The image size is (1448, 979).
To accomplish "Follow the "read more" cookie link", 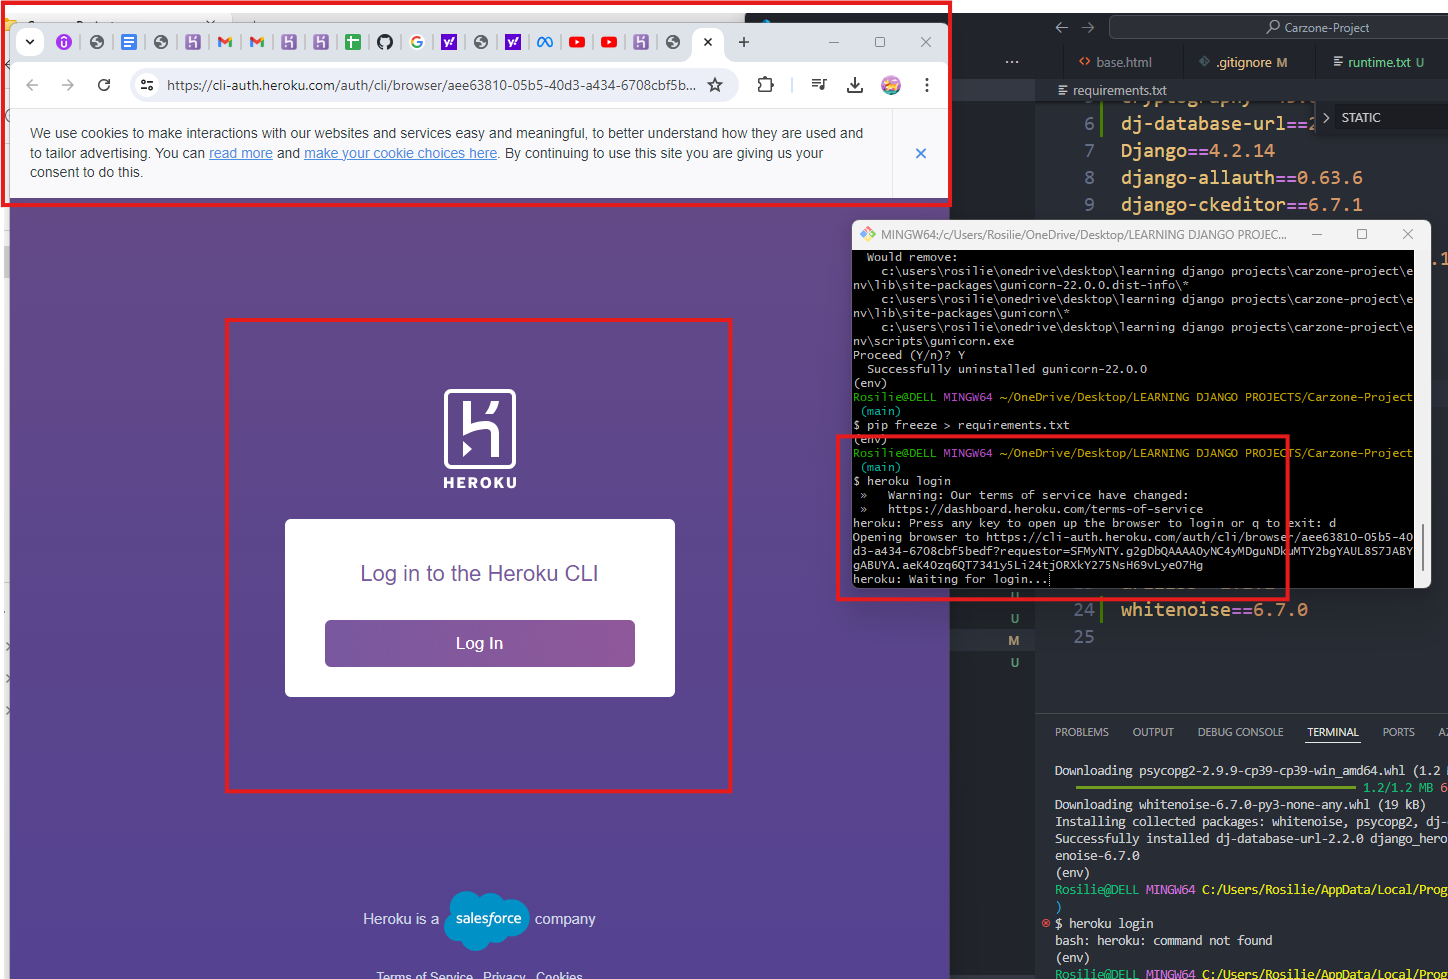I will [x=241, y=153].
